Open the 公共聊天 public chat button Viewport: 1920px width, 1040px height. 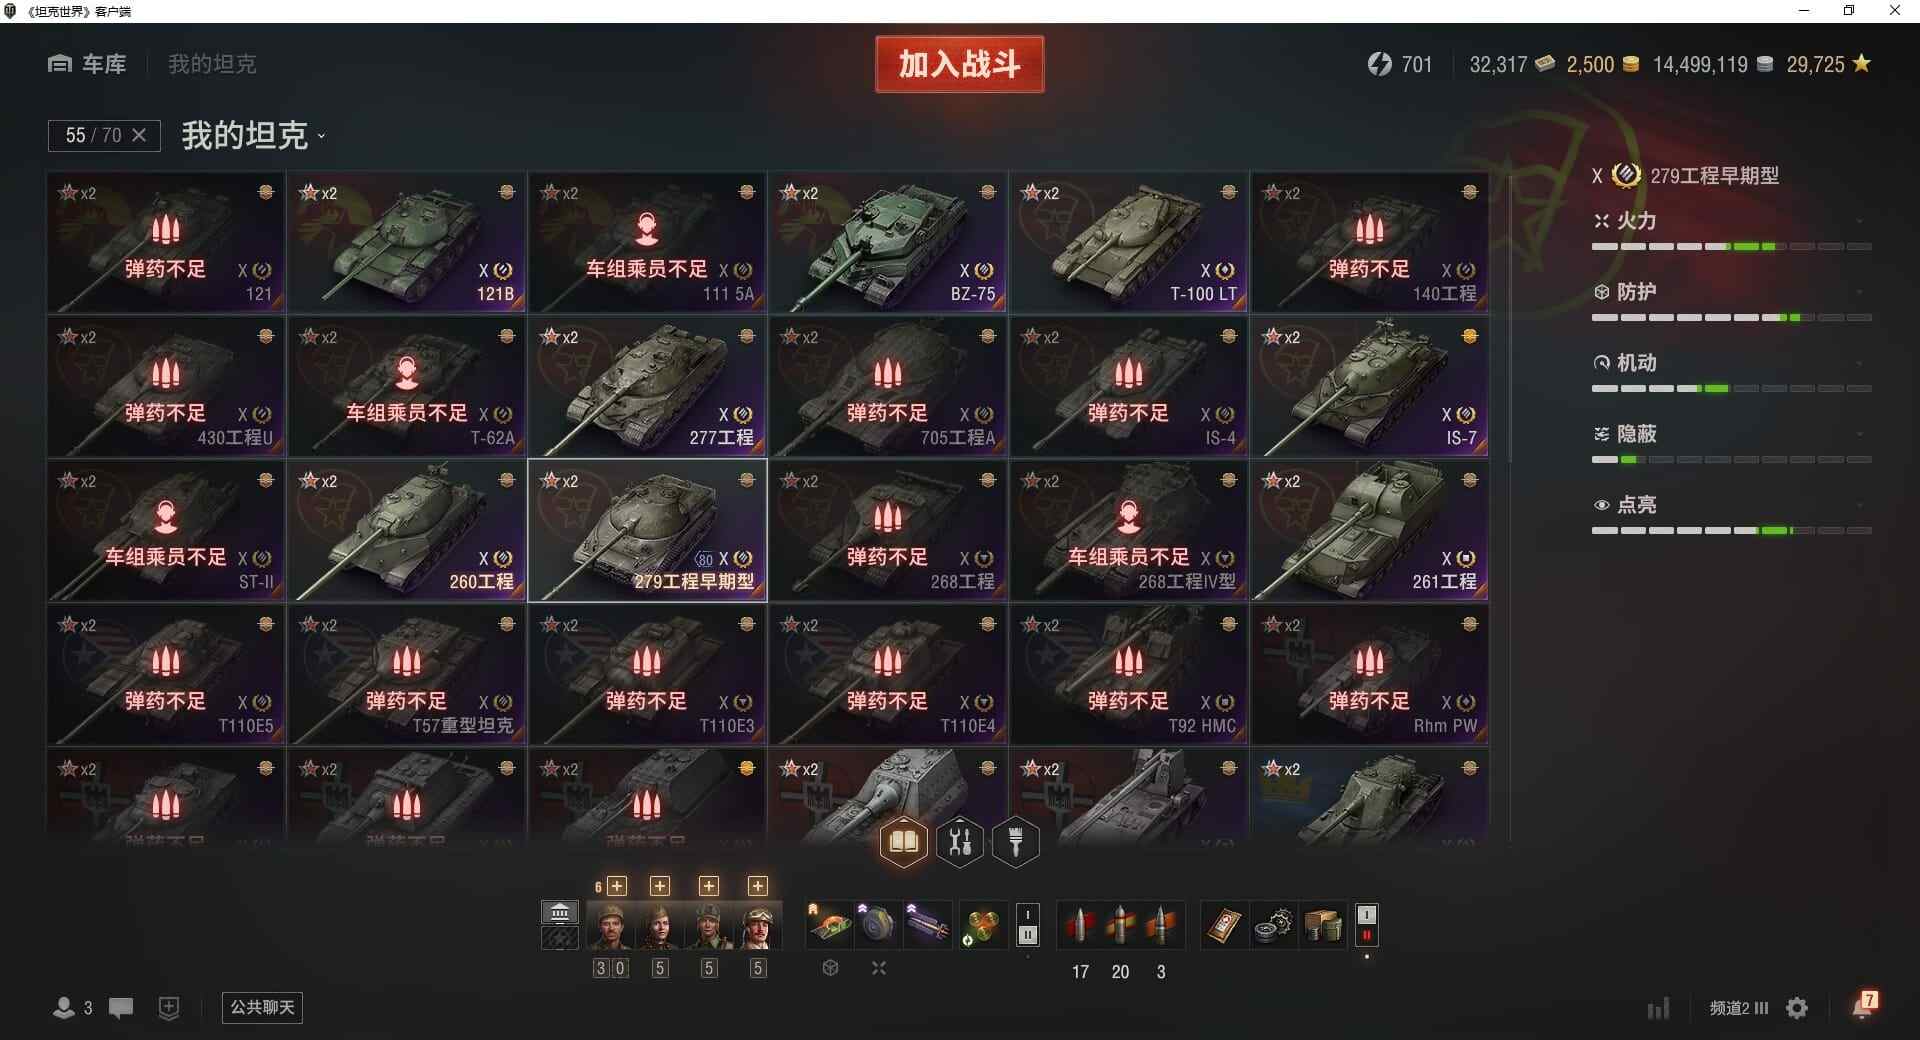(x=262, y=1007)
